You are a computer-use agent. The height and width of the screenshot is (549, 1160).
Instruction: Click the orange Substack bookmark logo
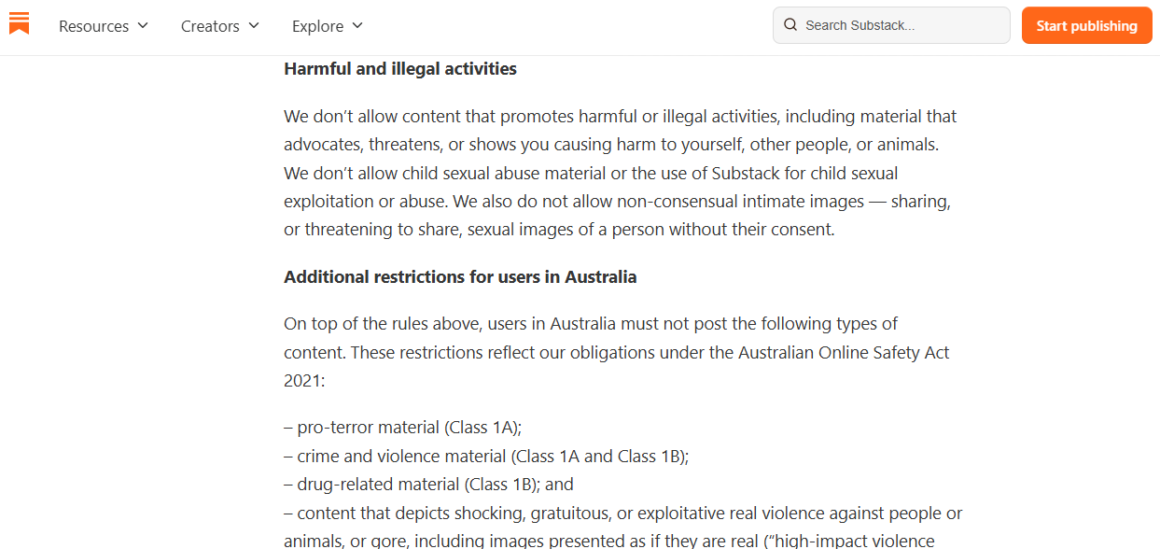pyautogui.click(x=19, y=23)
